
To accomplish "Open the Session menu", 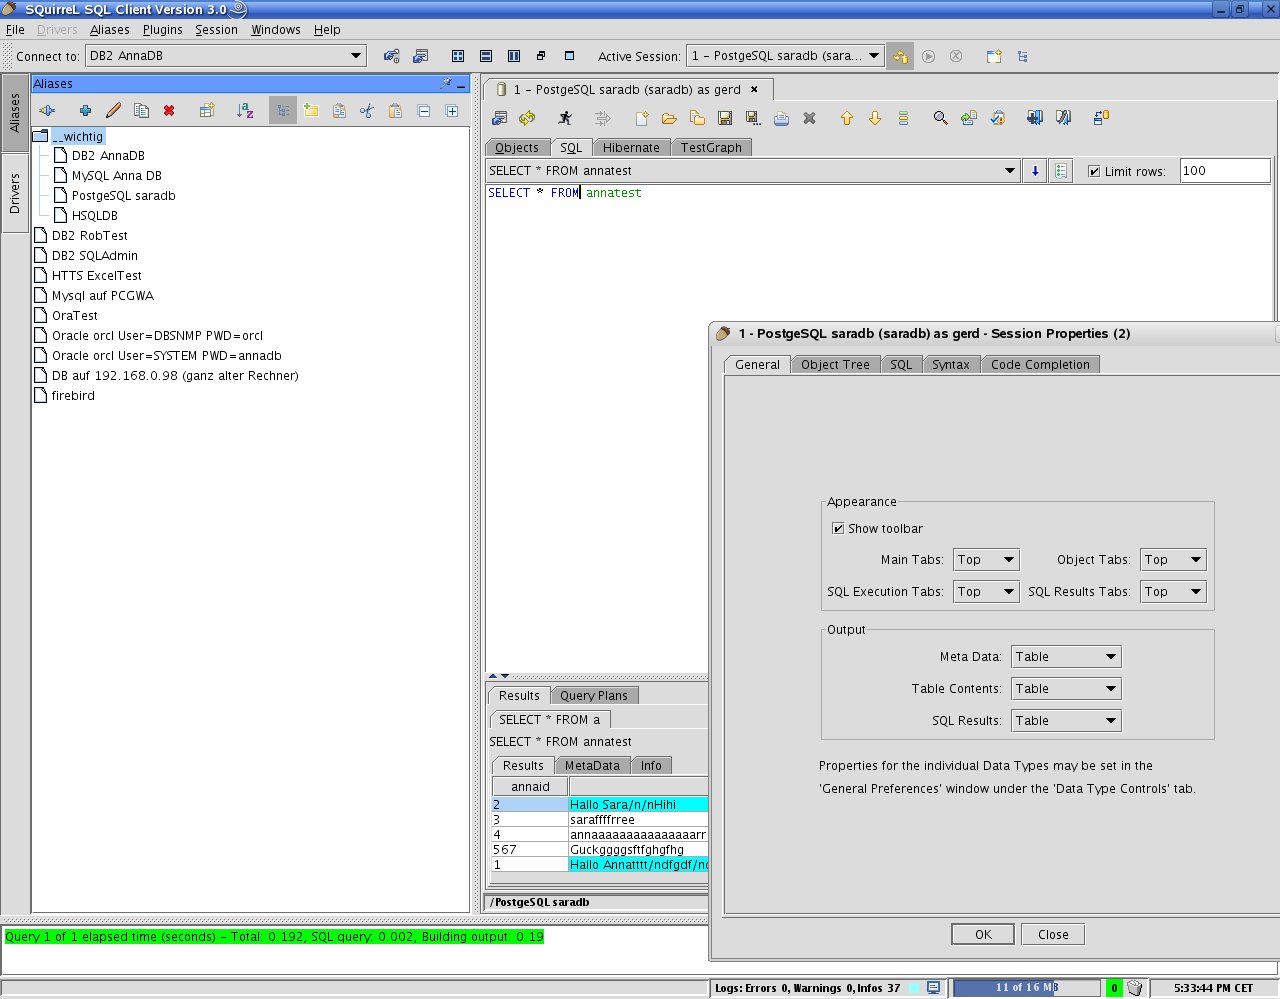I will [216, 30].
